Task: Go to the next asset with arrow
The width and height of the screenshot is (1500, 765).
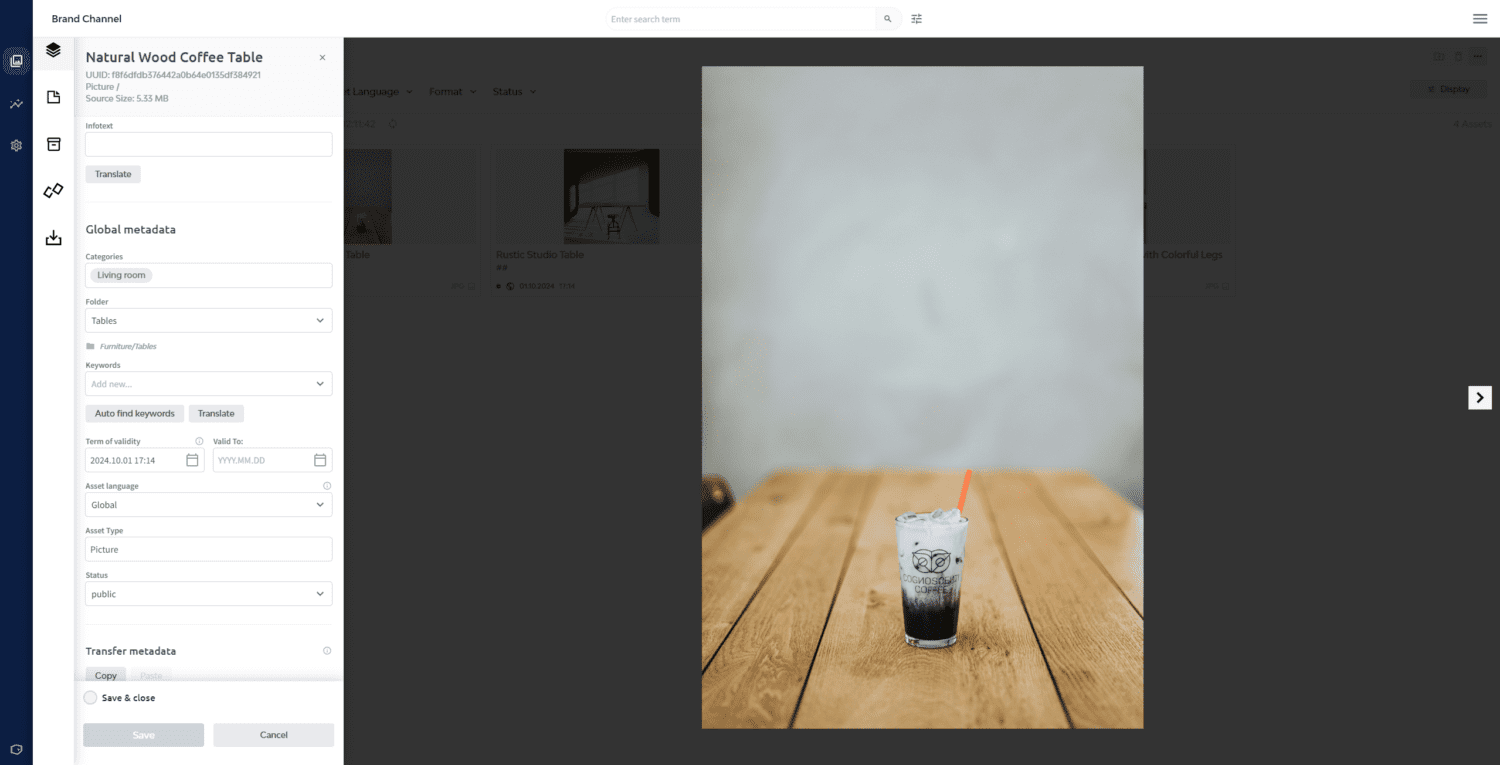Action: [x=1480, y=397]
